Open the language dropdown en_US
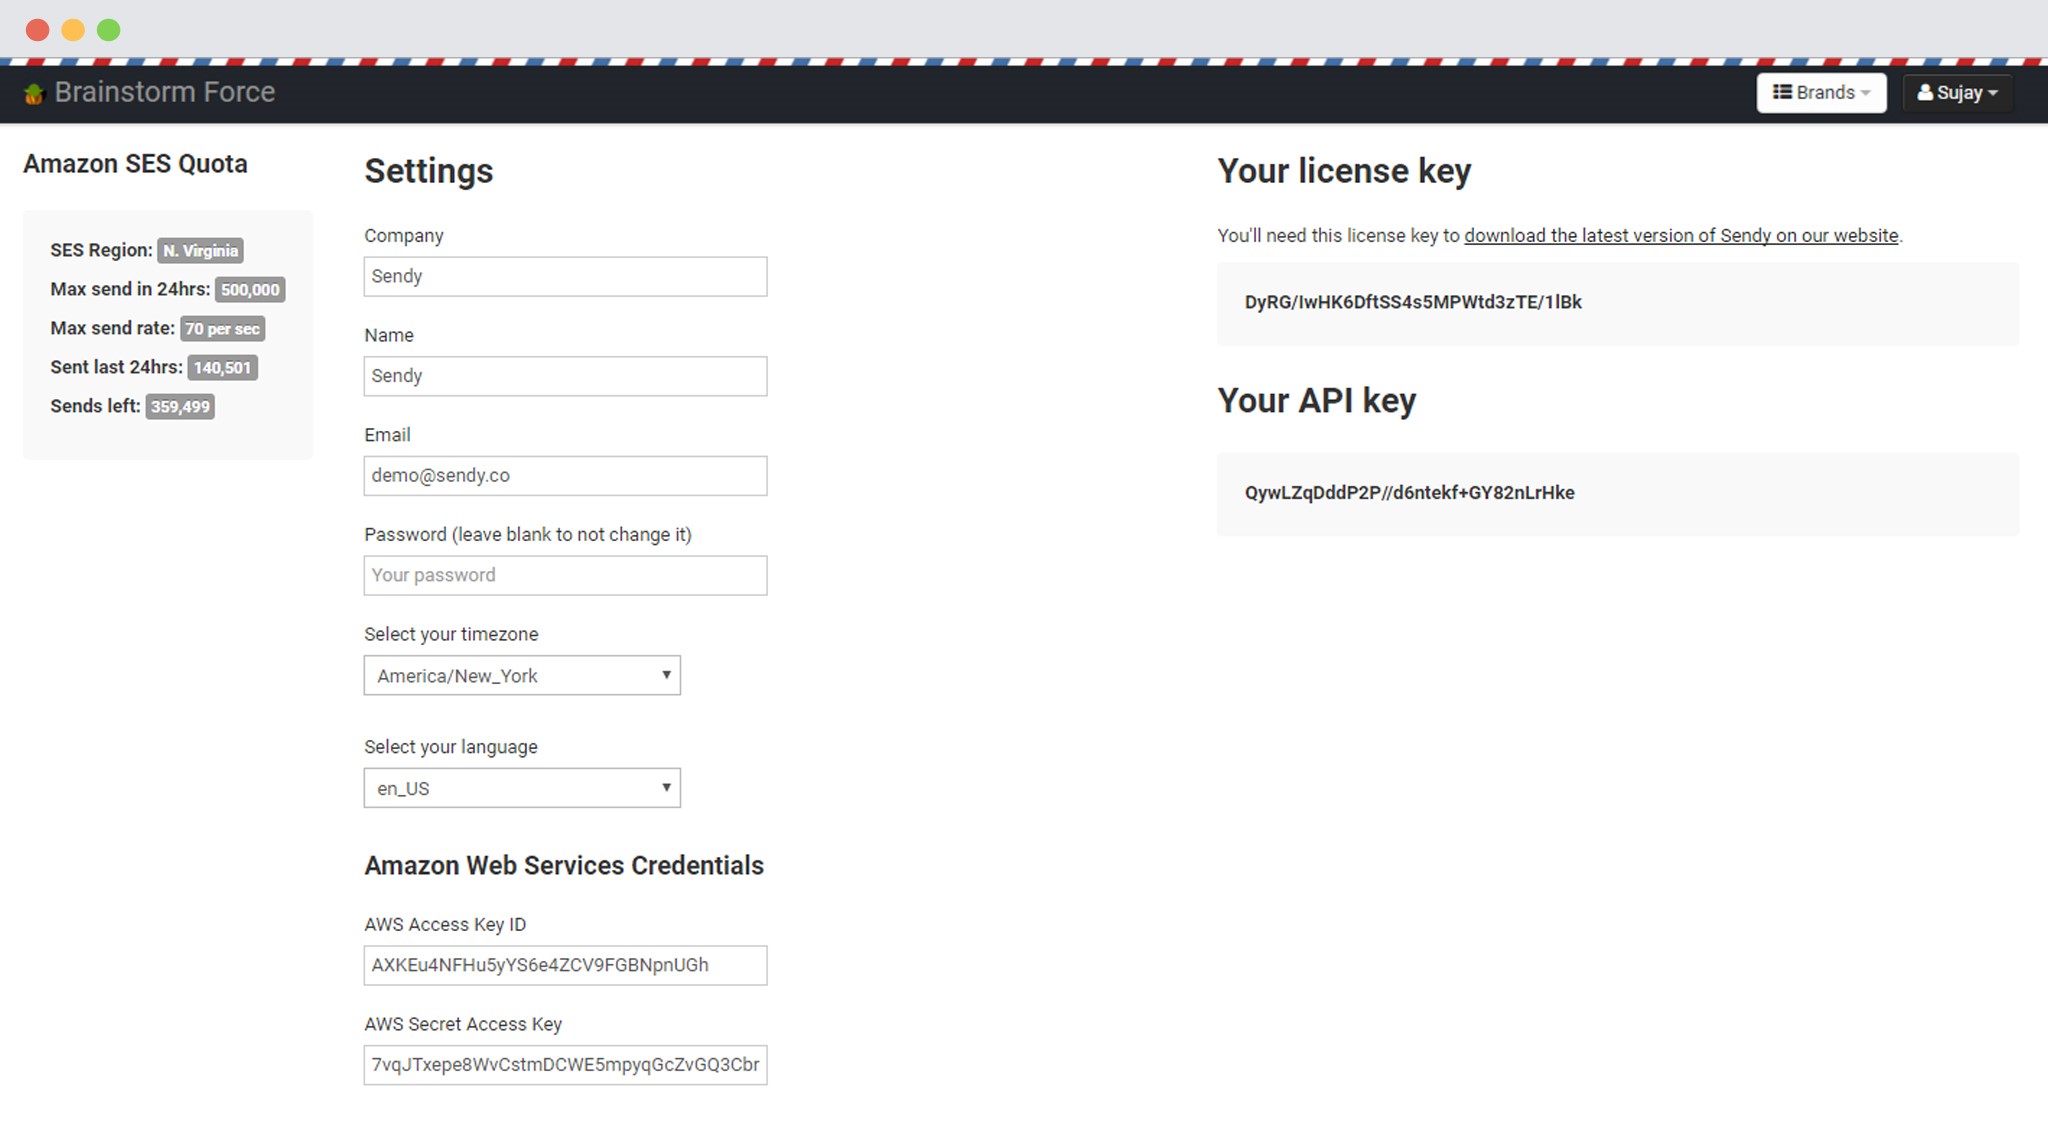 click(x=522, y=788)
